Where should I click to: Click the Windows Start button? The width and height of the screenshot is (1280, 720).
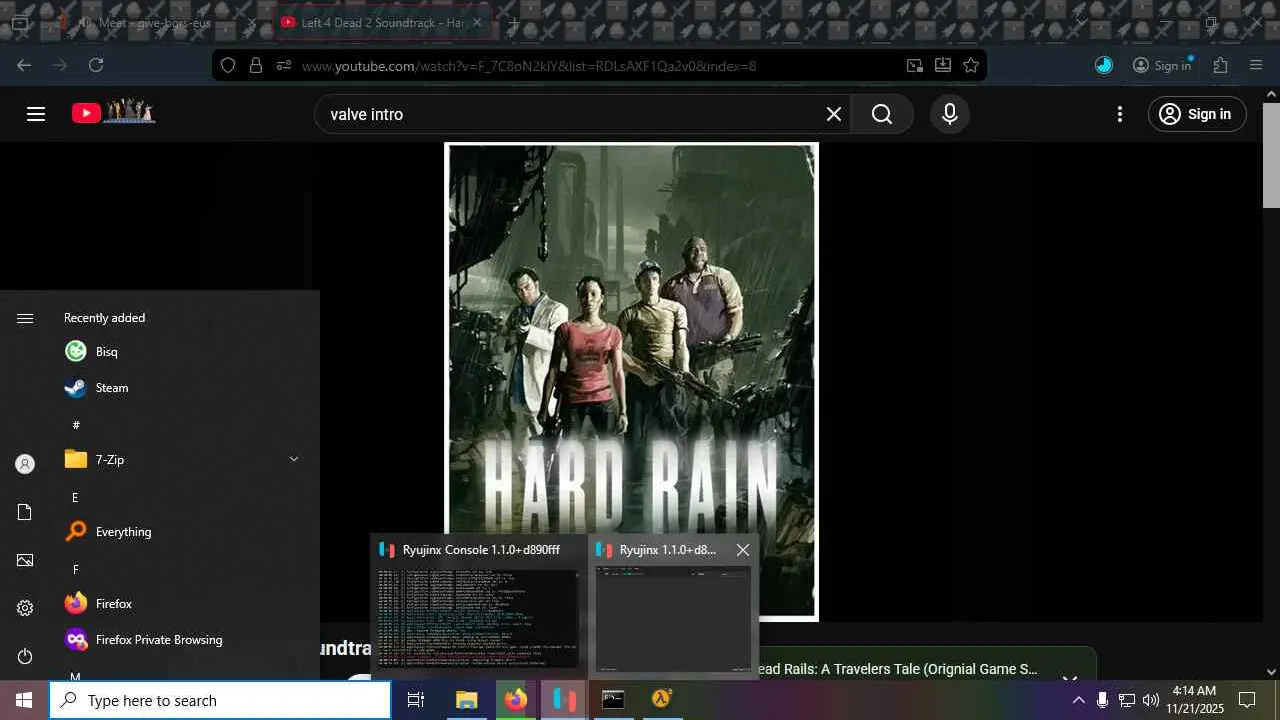24,700
